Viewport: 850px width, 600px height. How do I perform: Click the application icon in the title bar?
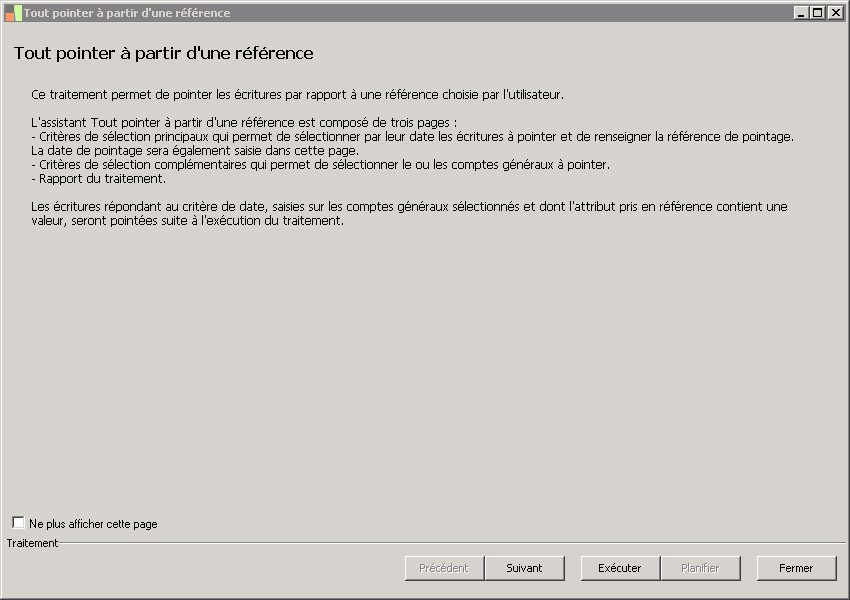pos(13,13)
